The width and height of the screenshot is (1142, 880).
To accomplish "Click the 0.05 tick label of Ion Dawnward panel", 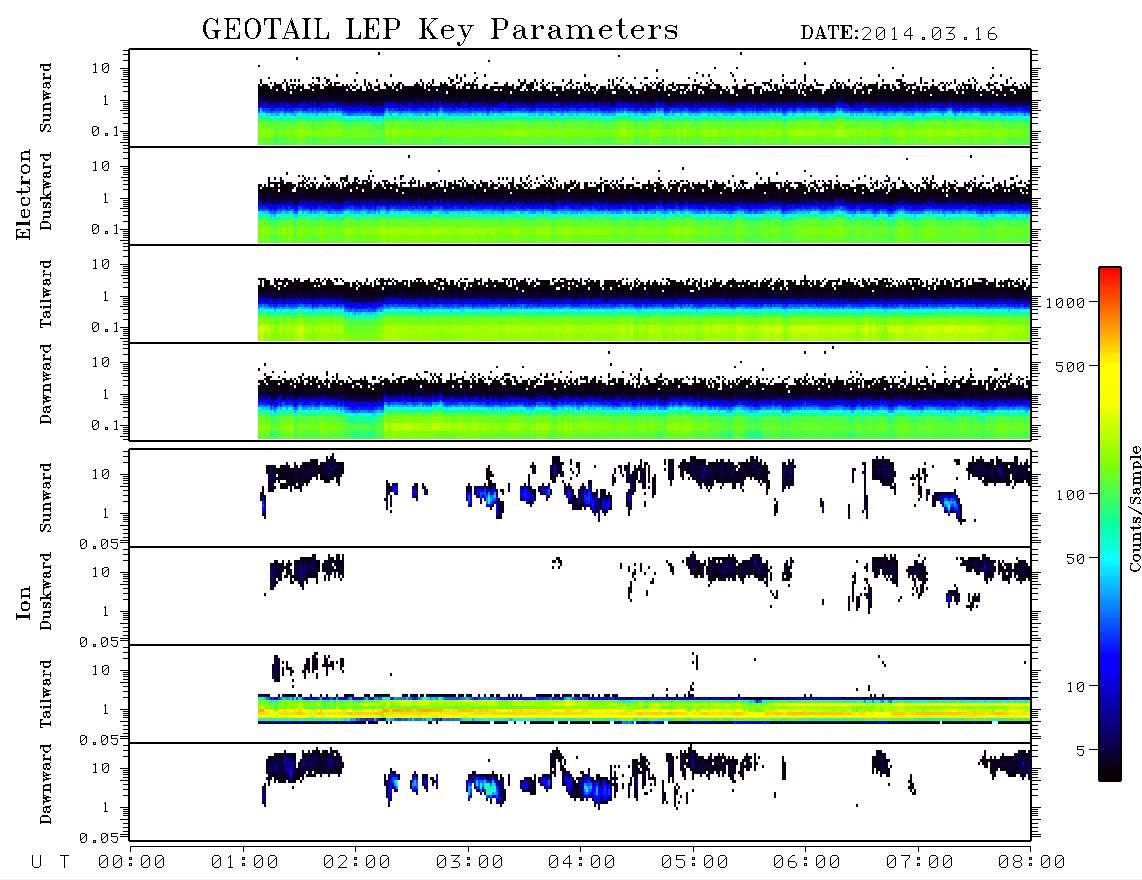I will click(x=98, y=838).
